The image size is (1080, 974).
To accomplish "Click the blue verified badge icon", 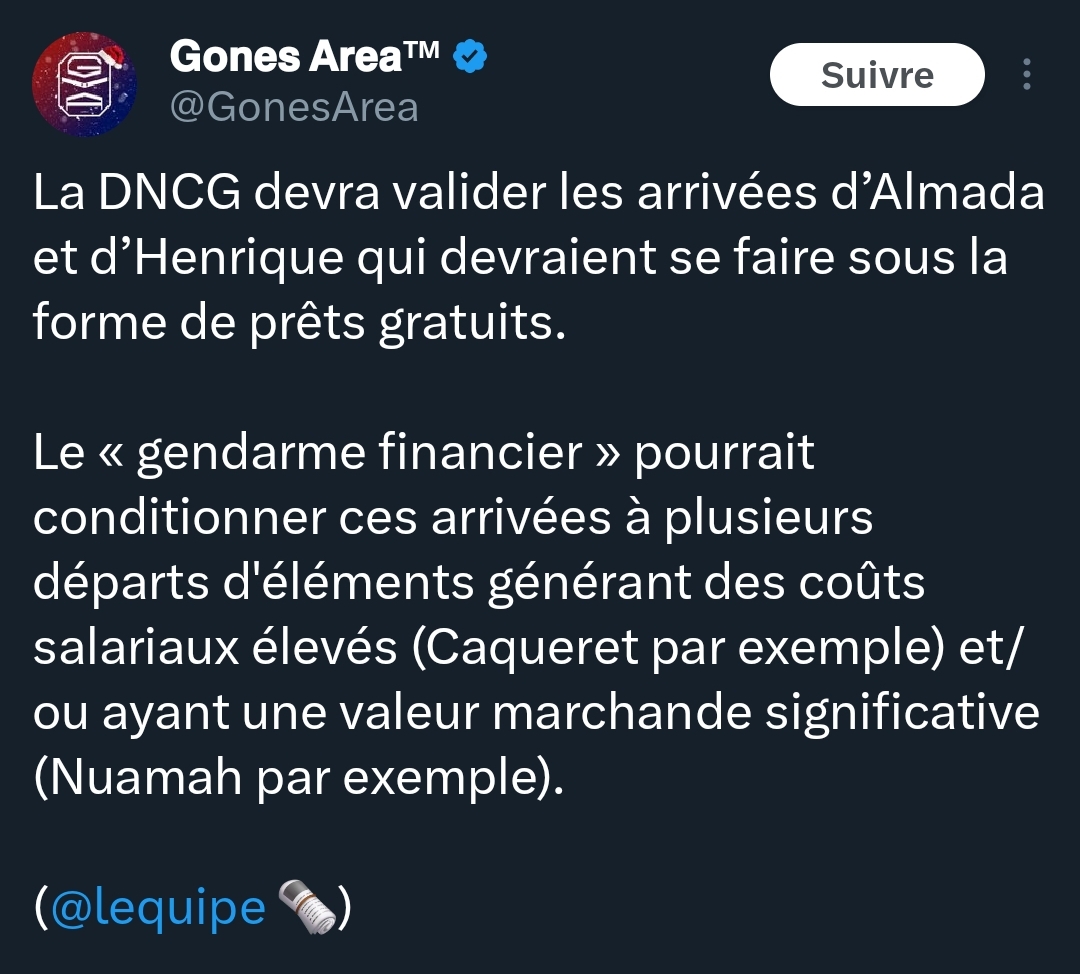I will 470,56.
